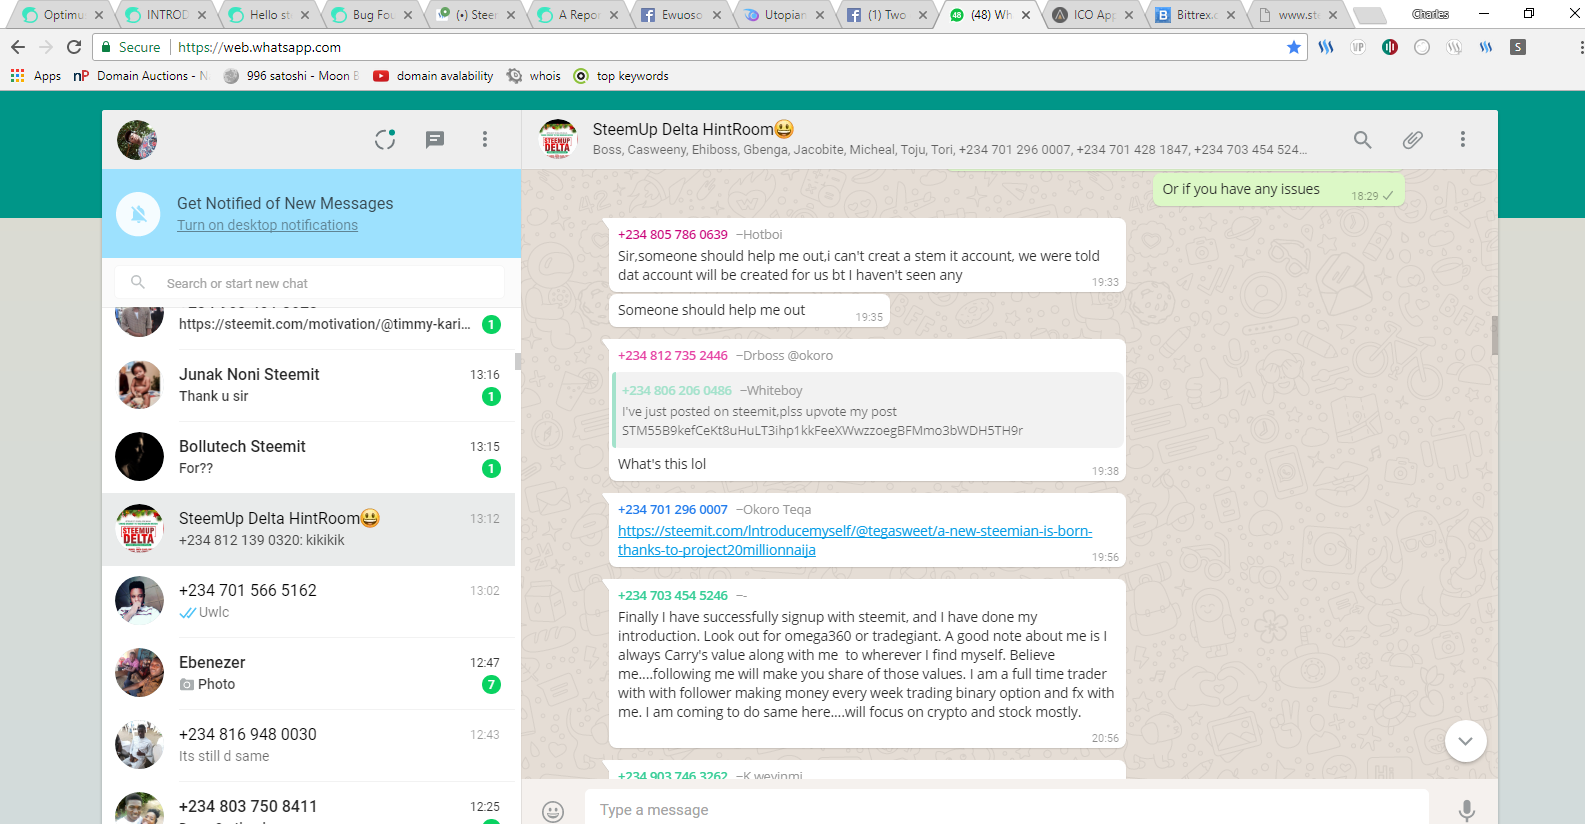Open the +234 803 750 8411 chat
Image resolution: width=1585 pixels, height=824 pixels.
[309, 803]
